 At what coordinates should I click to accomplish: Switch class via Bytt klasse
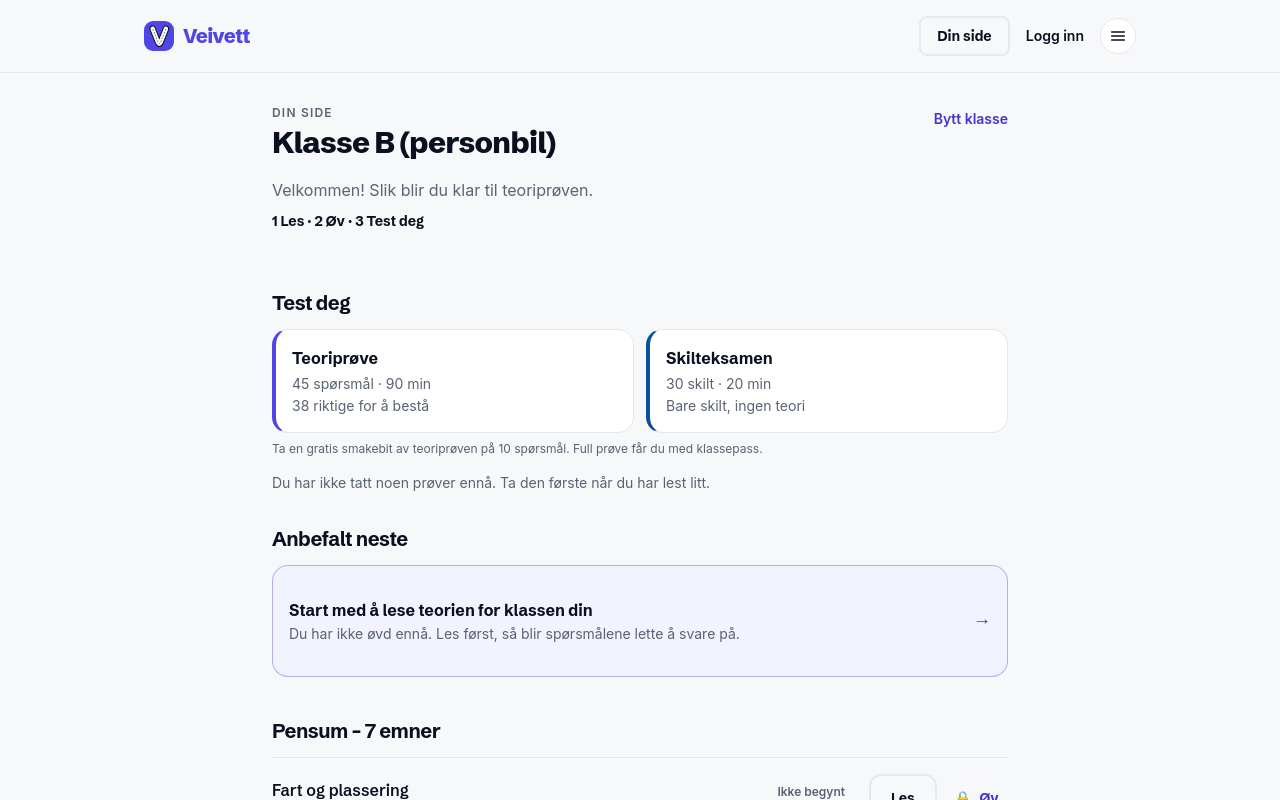click(970, 119)
